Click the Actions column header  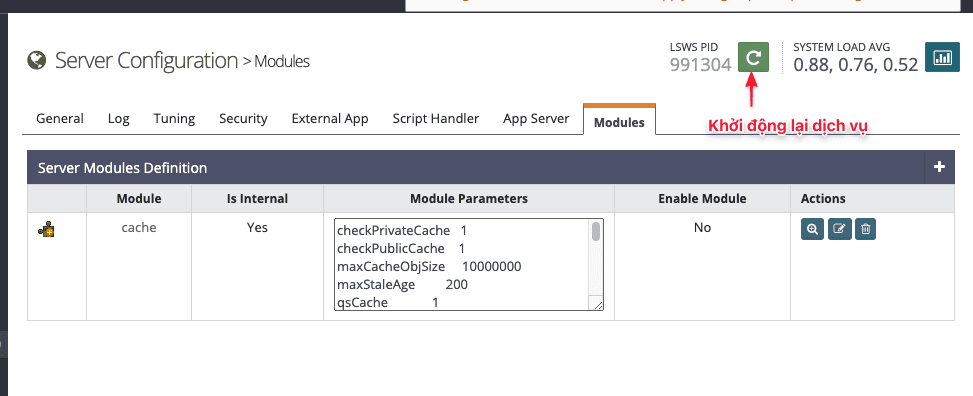point(823,199)
